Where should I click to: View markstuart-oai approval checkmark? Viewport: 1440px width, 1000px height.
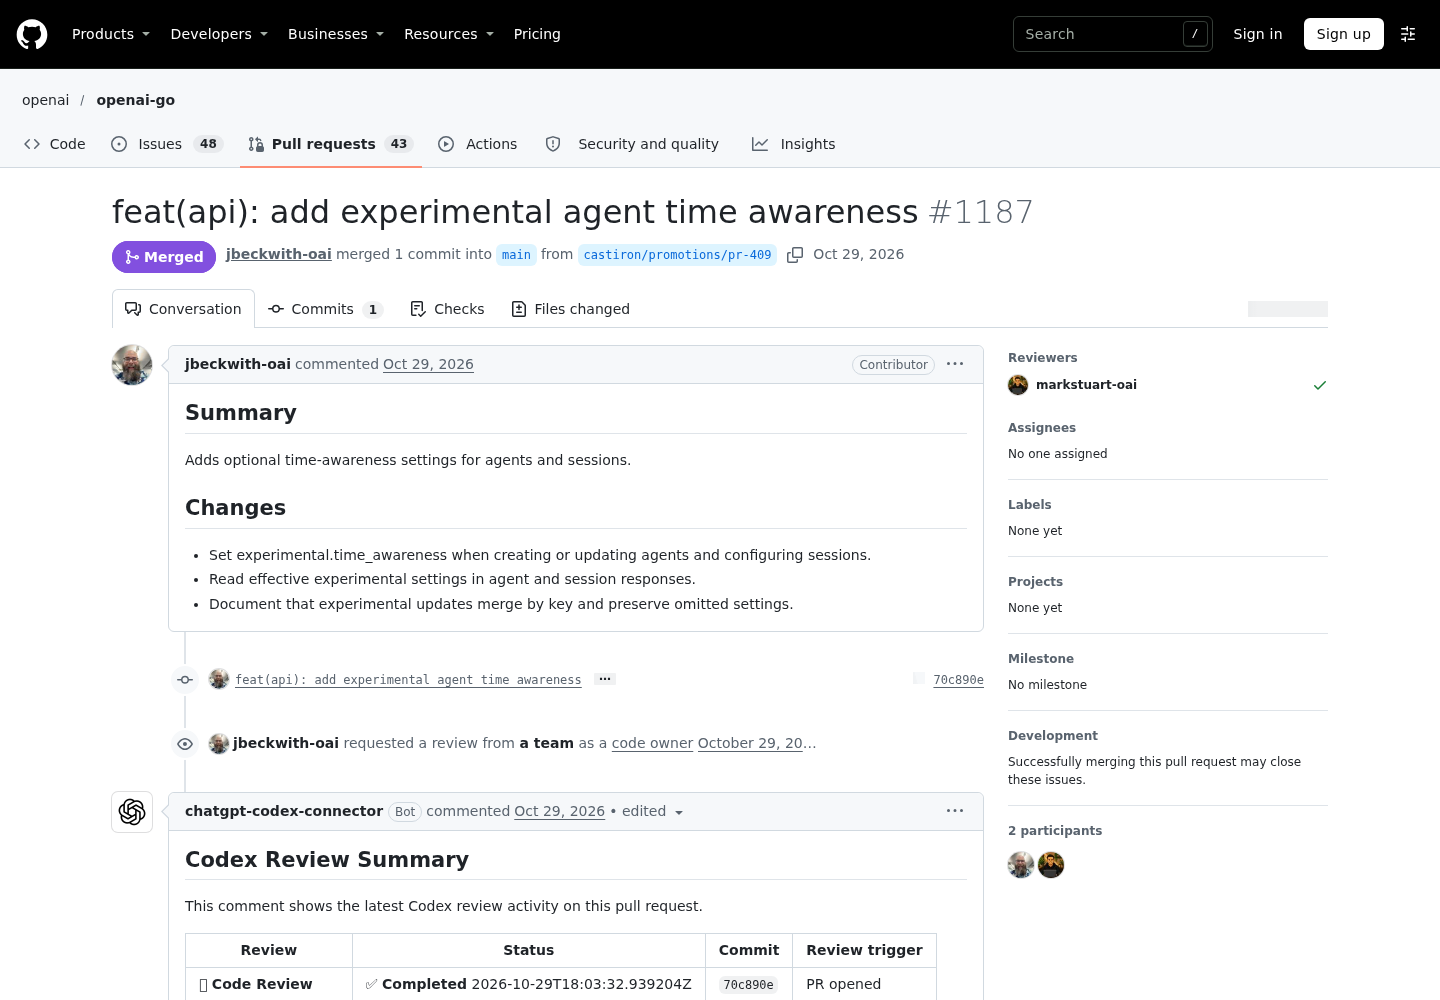coord(1320,385)
